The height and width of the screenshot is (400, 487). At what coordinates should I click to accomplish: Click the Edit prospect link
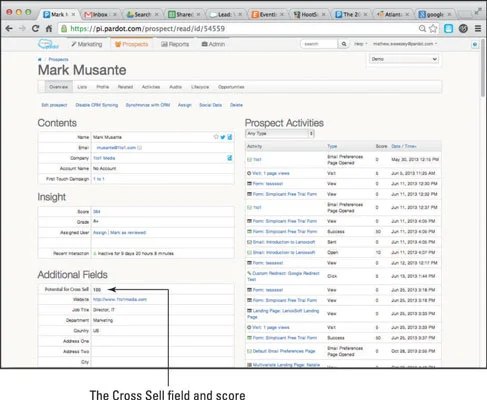54,105
